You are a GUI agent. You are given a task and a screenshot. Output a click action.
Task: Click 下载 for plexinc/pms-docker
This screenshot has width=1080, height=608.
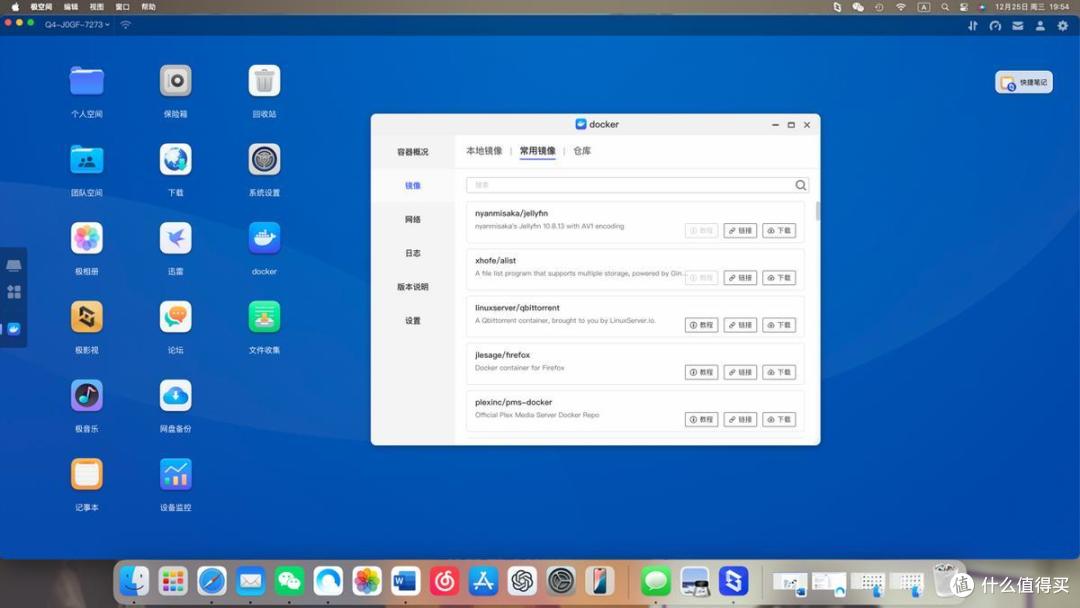tap(779, 419)
